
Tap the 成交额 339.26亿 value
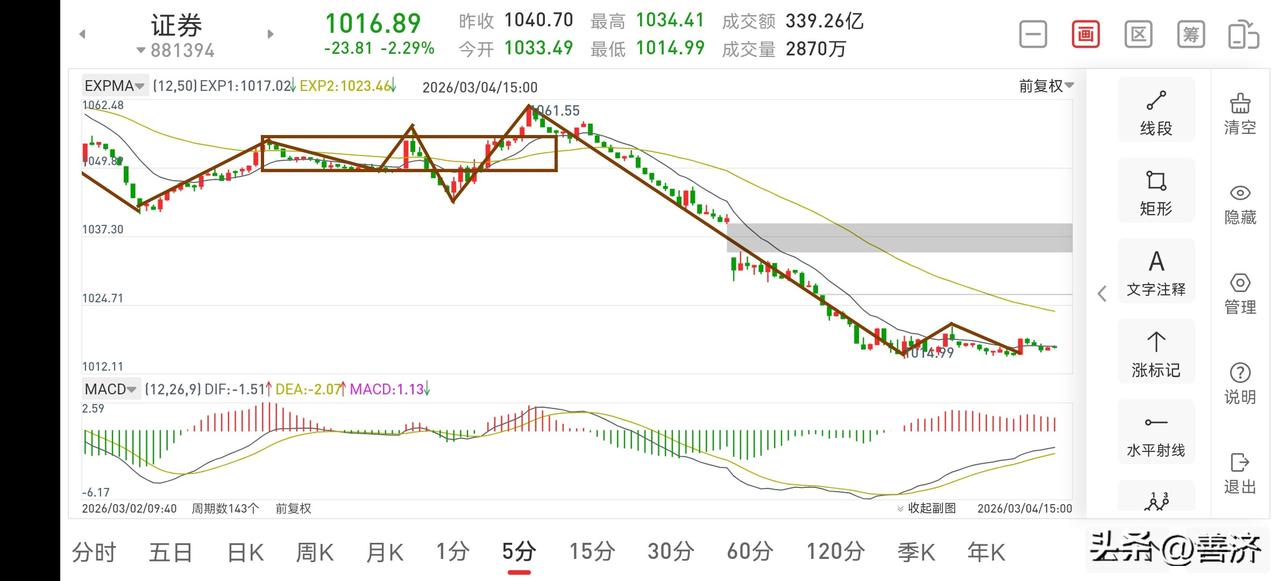point(825,21)
